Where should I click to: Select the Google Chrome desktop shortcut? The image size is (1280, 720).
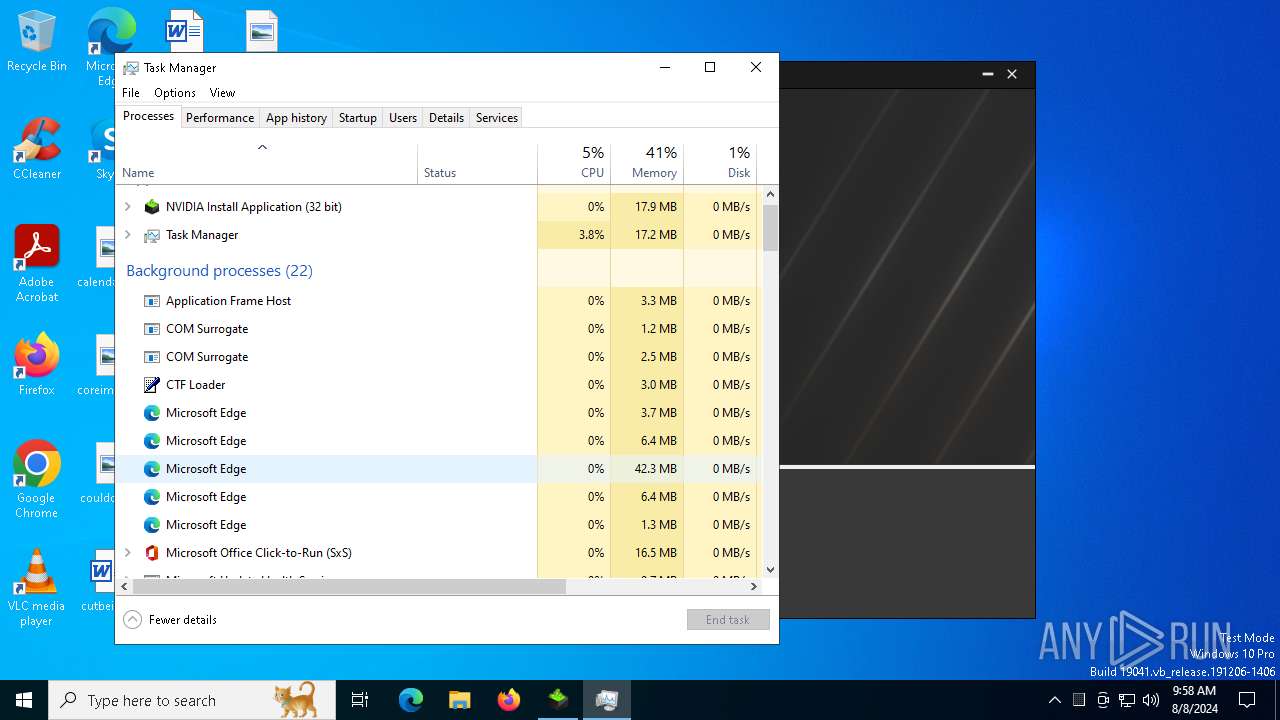pyautogui.click(x=36, y=480)
